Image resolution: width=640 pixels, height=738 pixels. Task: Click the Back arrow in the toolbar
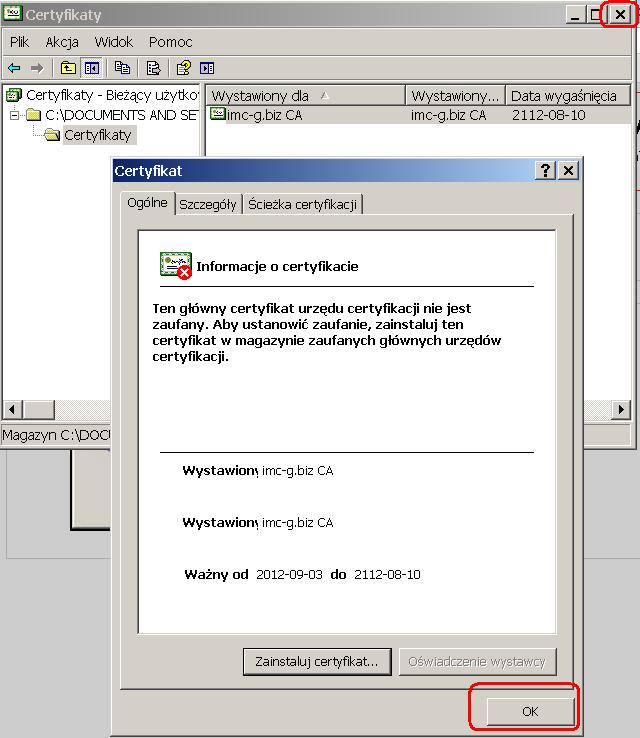(14, 68)
